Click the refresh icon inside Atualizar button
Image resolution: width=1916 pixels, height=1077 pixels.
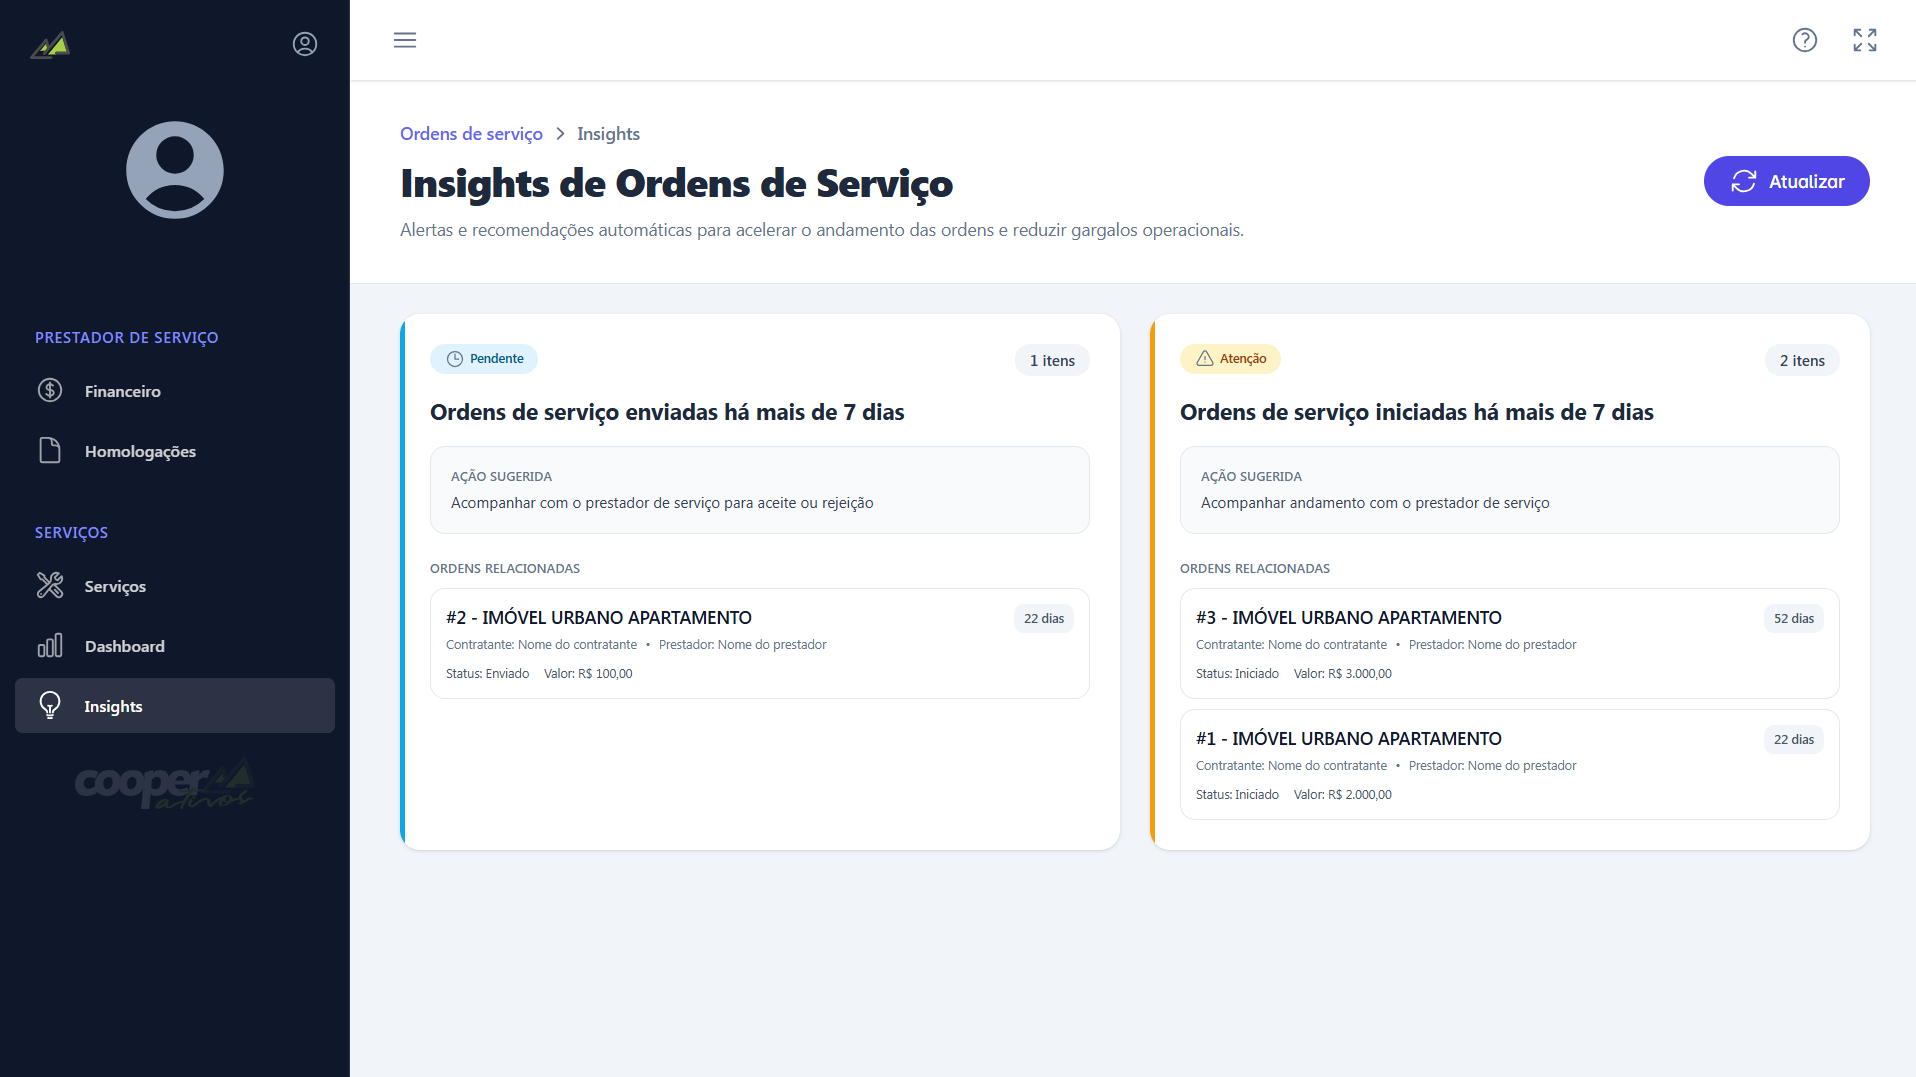click(1744, 181)
